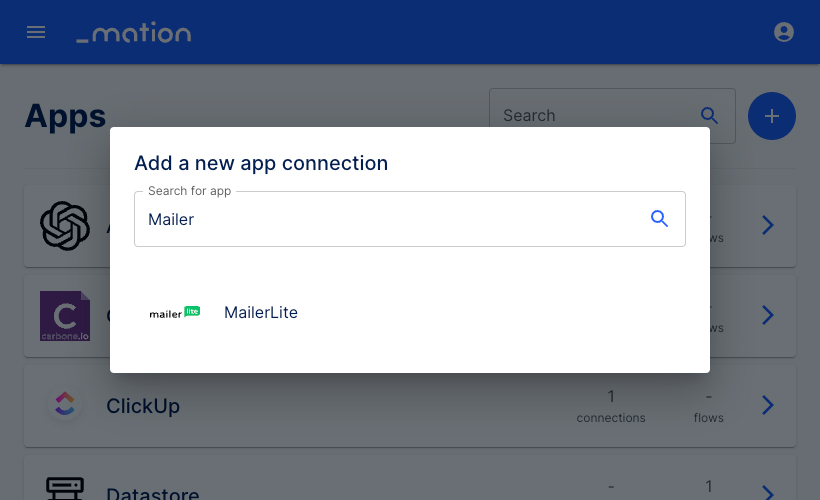Open ClickUp row chevron arrow
The image size is (820, 500).
click(767, 405)
